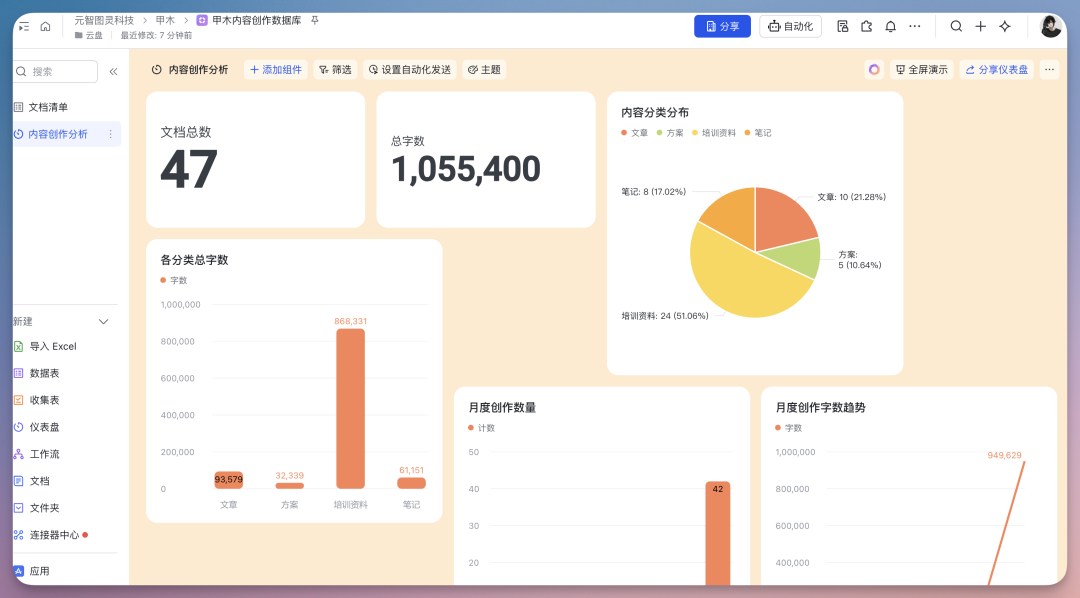Click the blue 分享 button
The width and height of the screenshot is (1080, 598).
coord(721,26)
